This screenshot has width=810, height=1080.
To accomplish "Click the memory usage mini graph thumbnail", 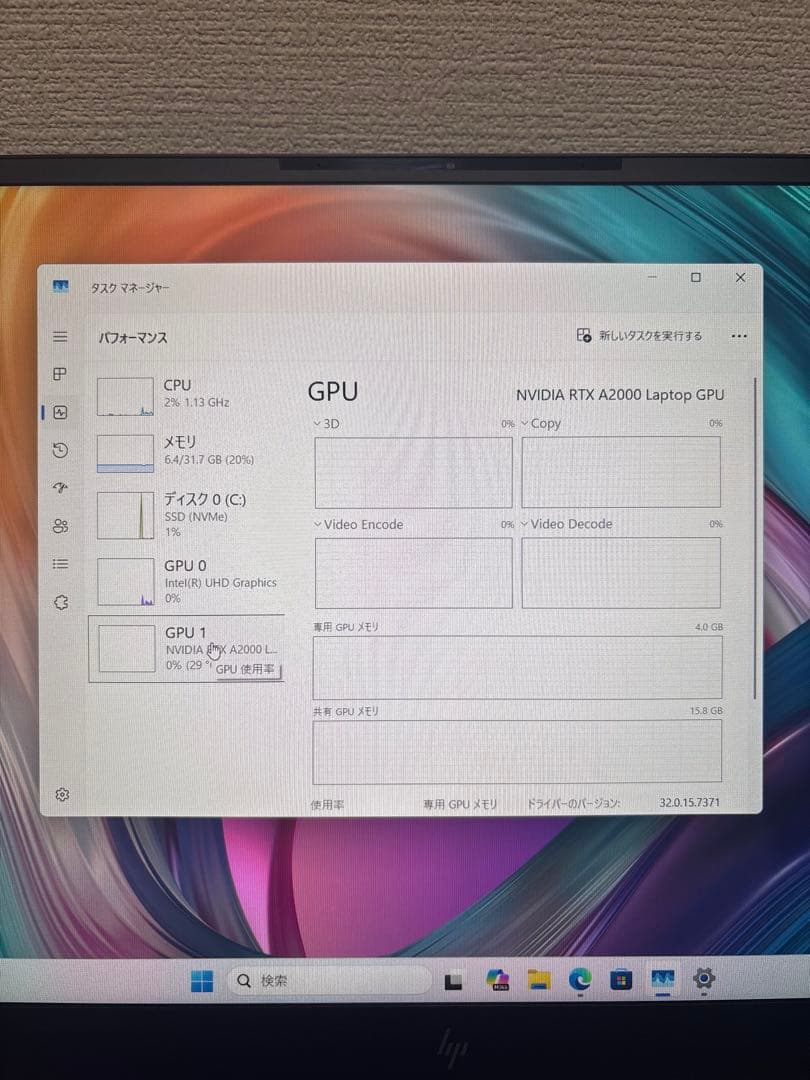I will (x=125, y=453).
